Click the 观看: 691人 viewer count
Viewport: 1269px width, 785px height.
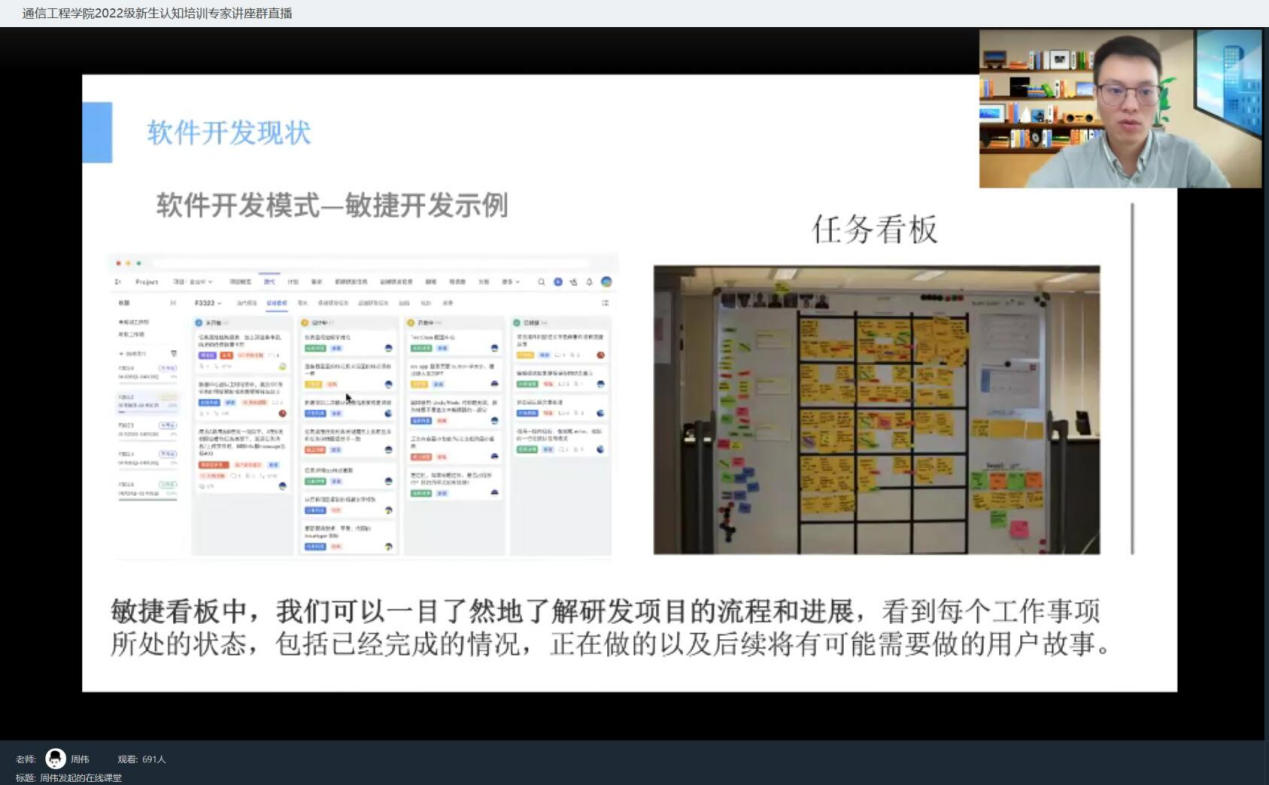click(x=142, y=759)
